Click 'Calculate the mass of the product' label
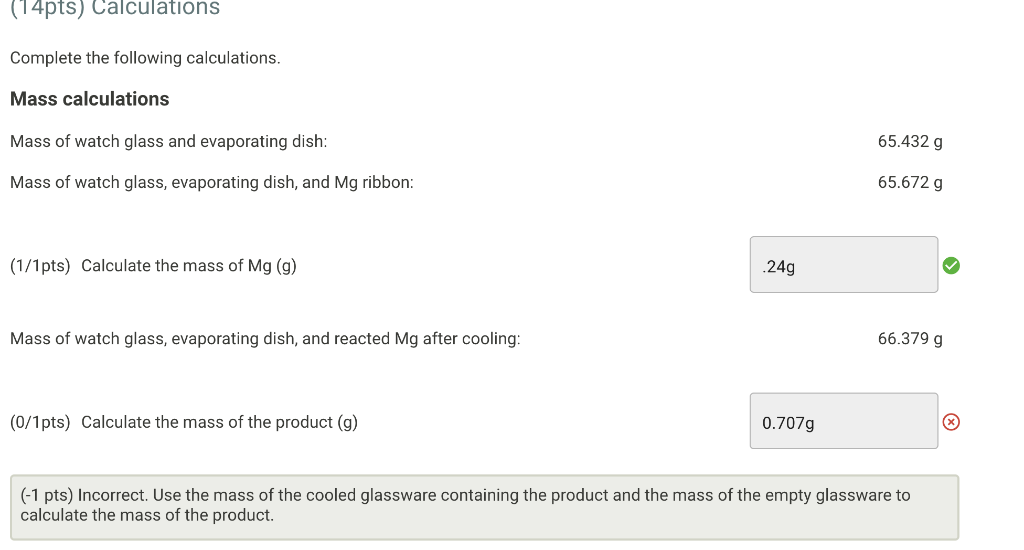Image resolution: width=1024 pixels, height=550 pixels. coord(219,422)
